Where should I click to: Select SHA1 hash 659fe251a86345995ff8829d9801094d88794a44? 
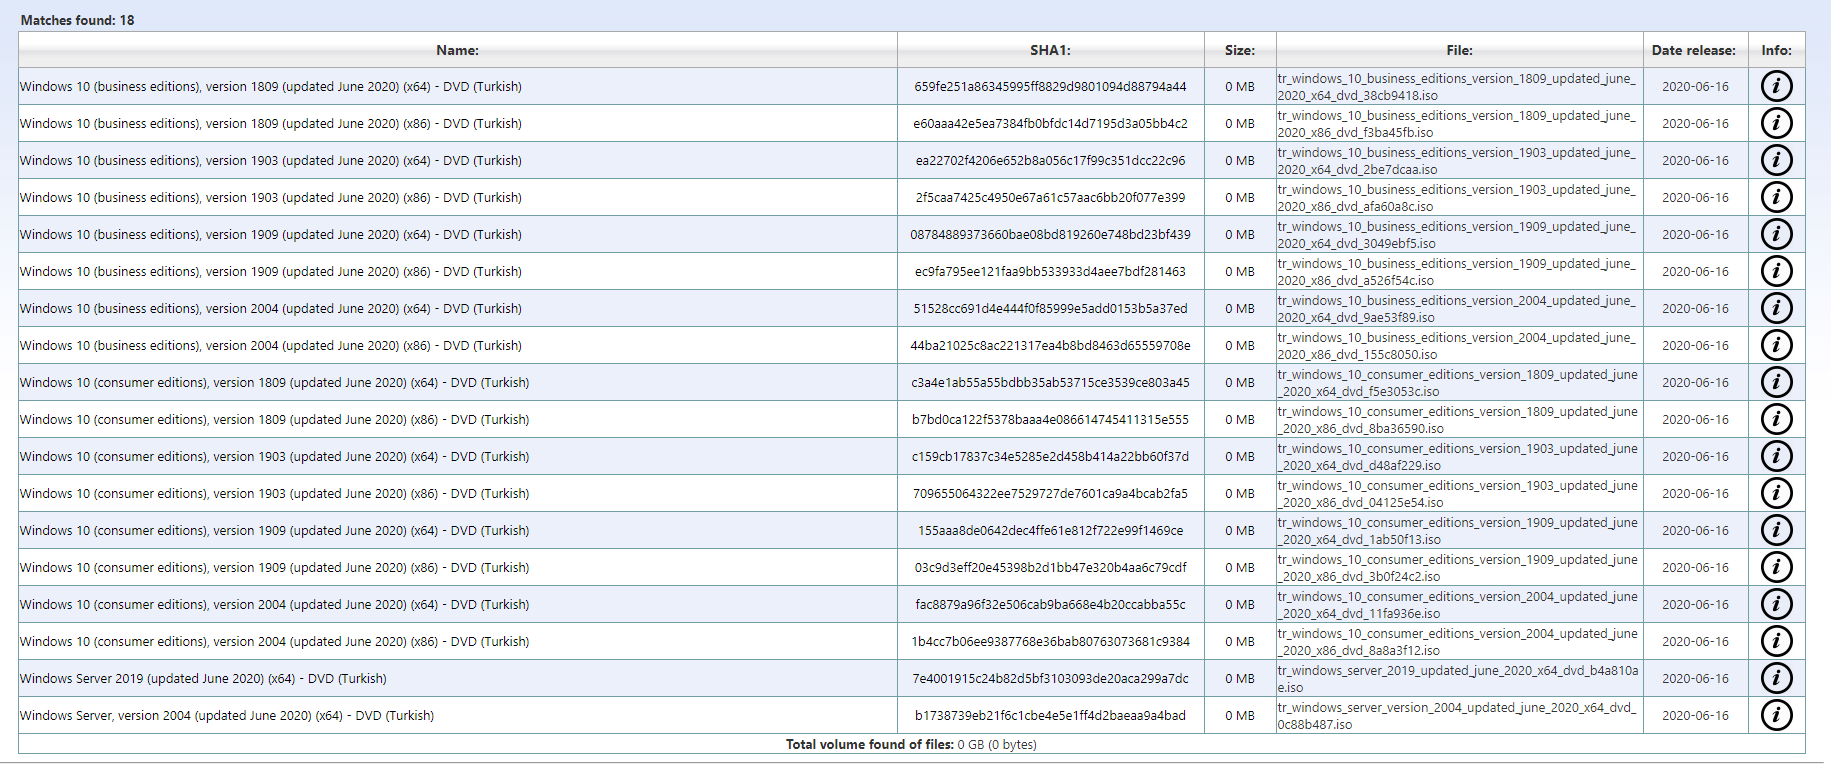[x=1050, y=87]
